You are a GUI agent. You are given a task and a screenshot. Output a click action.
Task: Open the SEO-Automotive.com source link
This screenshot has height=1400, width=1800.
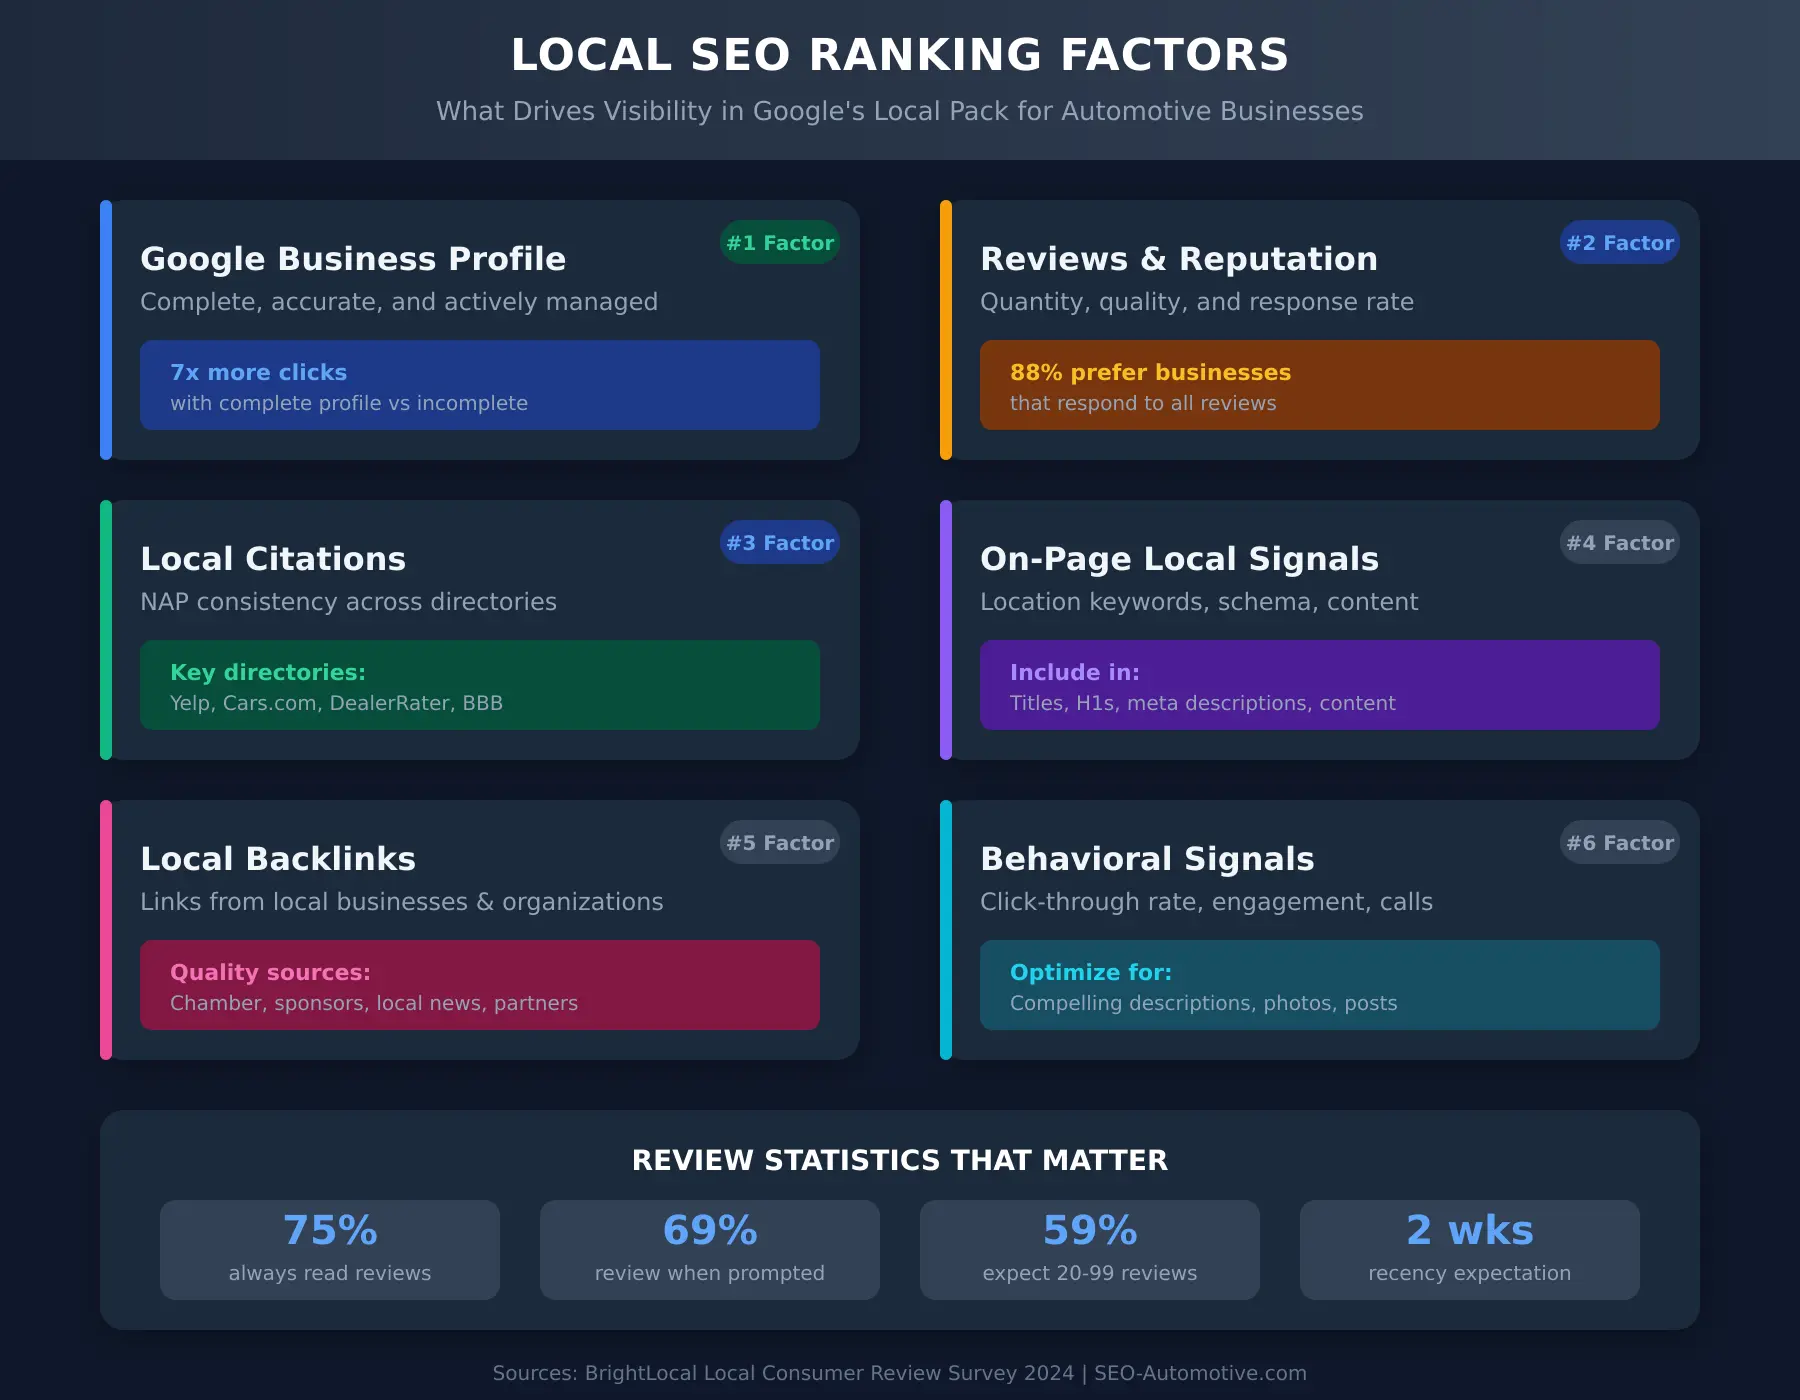[1199, 1372]
